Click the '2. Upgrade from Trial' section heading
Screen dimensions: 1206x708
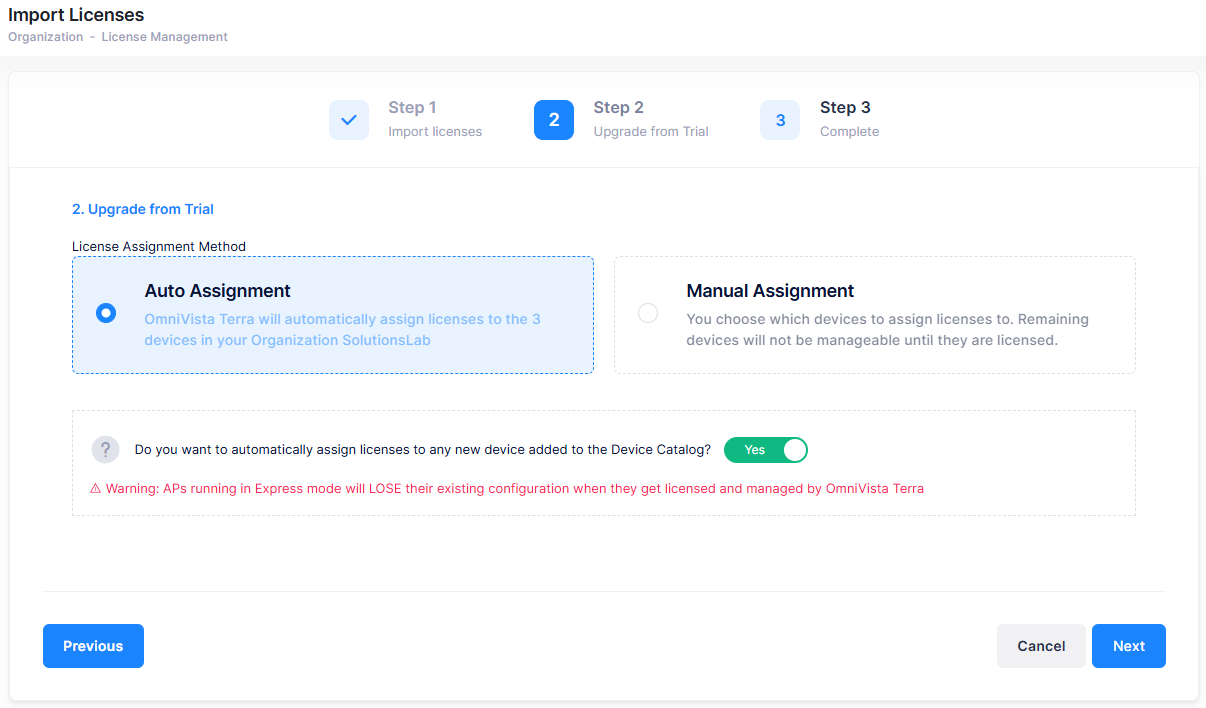[143, 209]
